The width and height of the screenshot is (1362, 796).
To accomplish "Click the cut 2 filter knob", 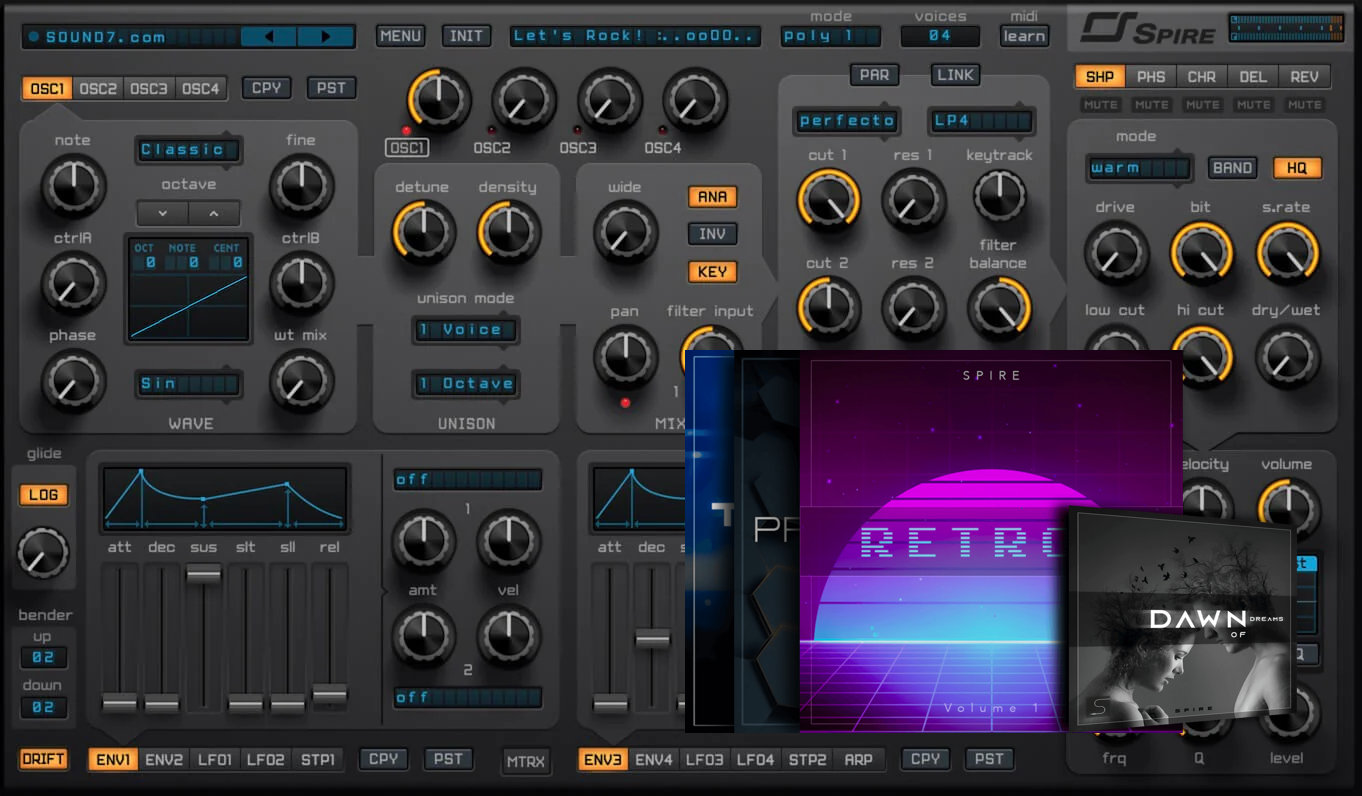I will pos(828,308).
